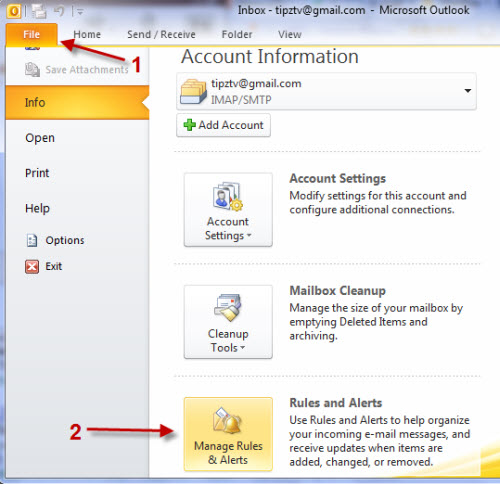This screenshot has height=484, width=500.
Task: Open the Open backstage menu
Action: (x=40, y=138)
